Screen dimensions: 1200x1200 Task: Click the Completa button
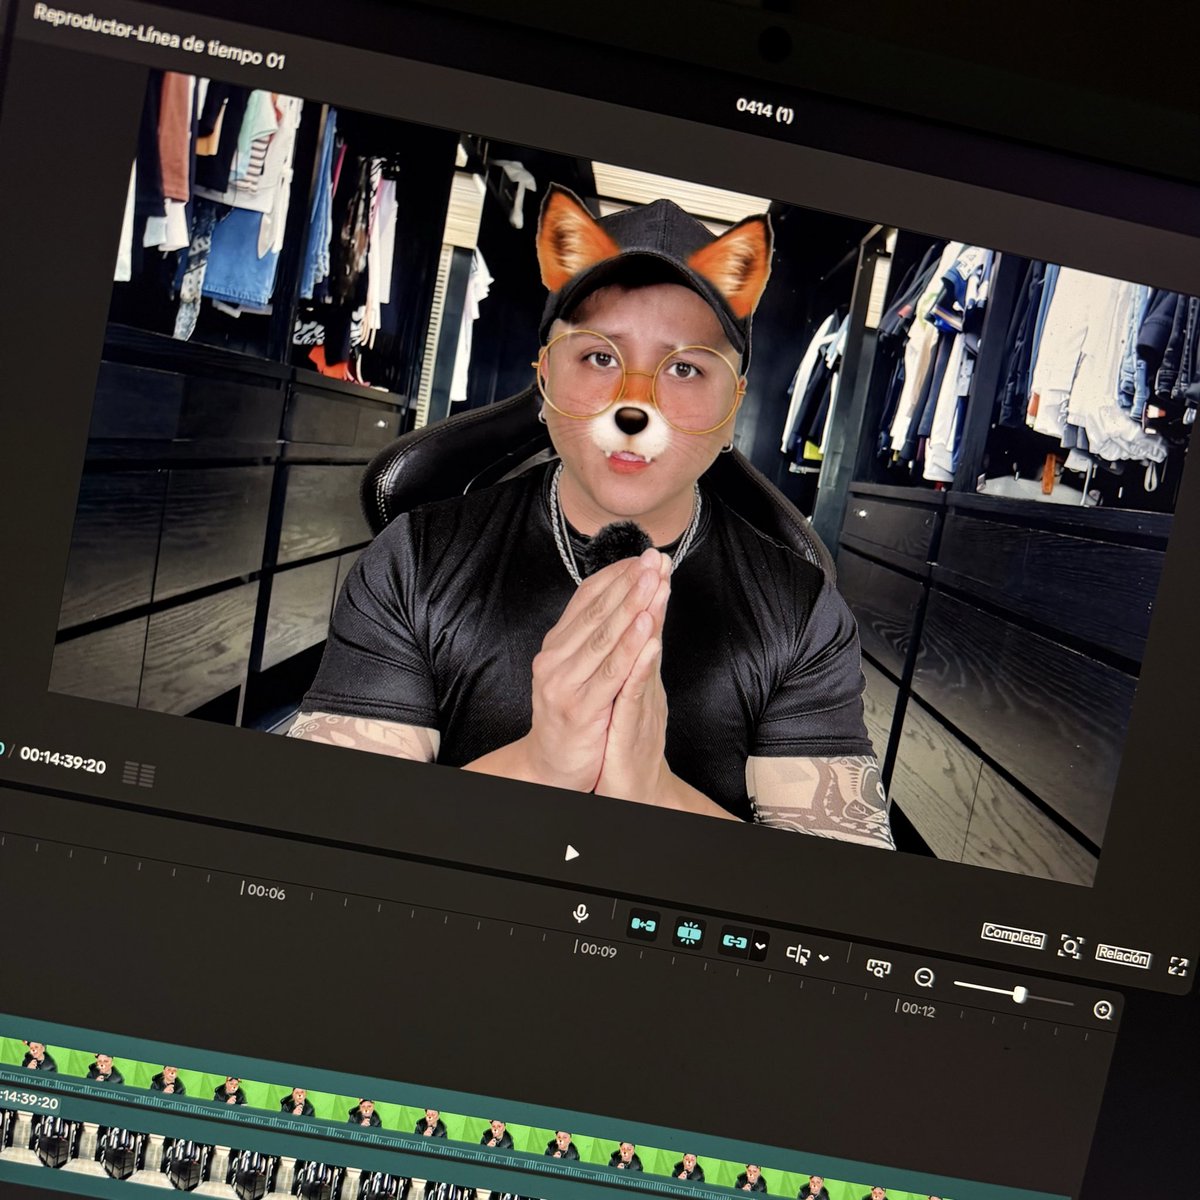click(x=1012, y=935)
